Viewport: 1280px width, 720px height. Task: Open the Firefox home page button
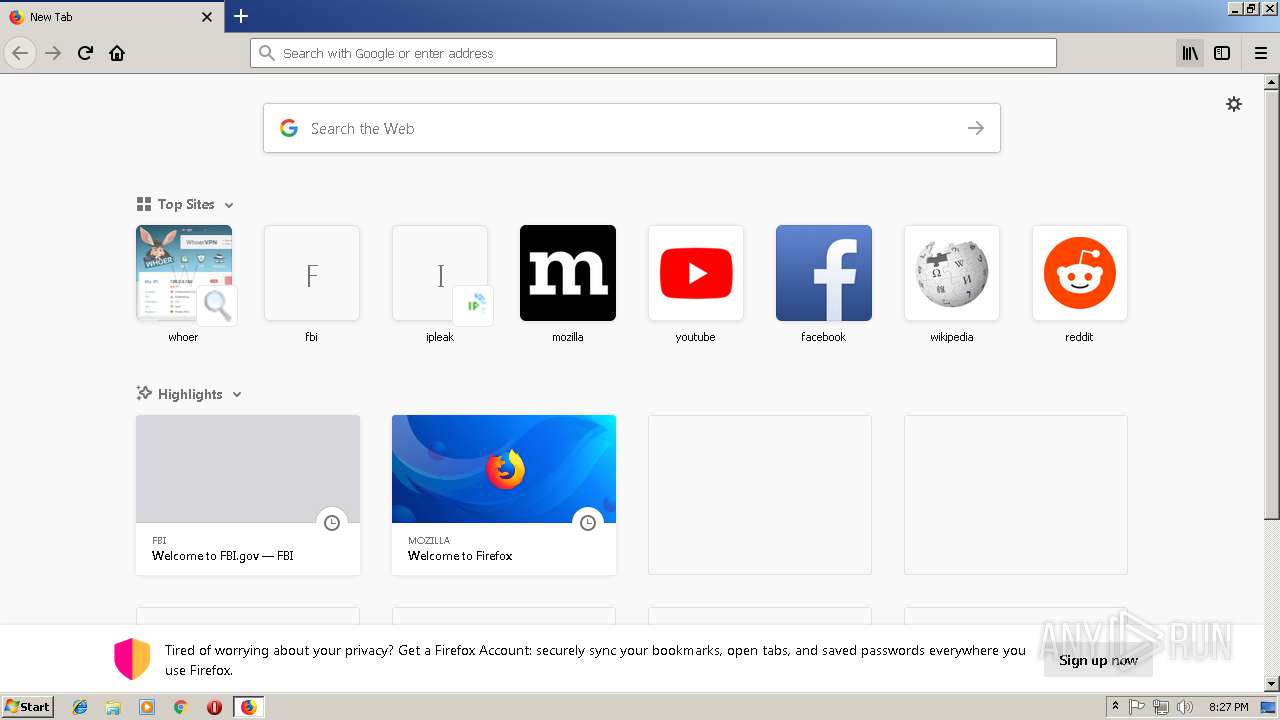click(x=117, y=53)
